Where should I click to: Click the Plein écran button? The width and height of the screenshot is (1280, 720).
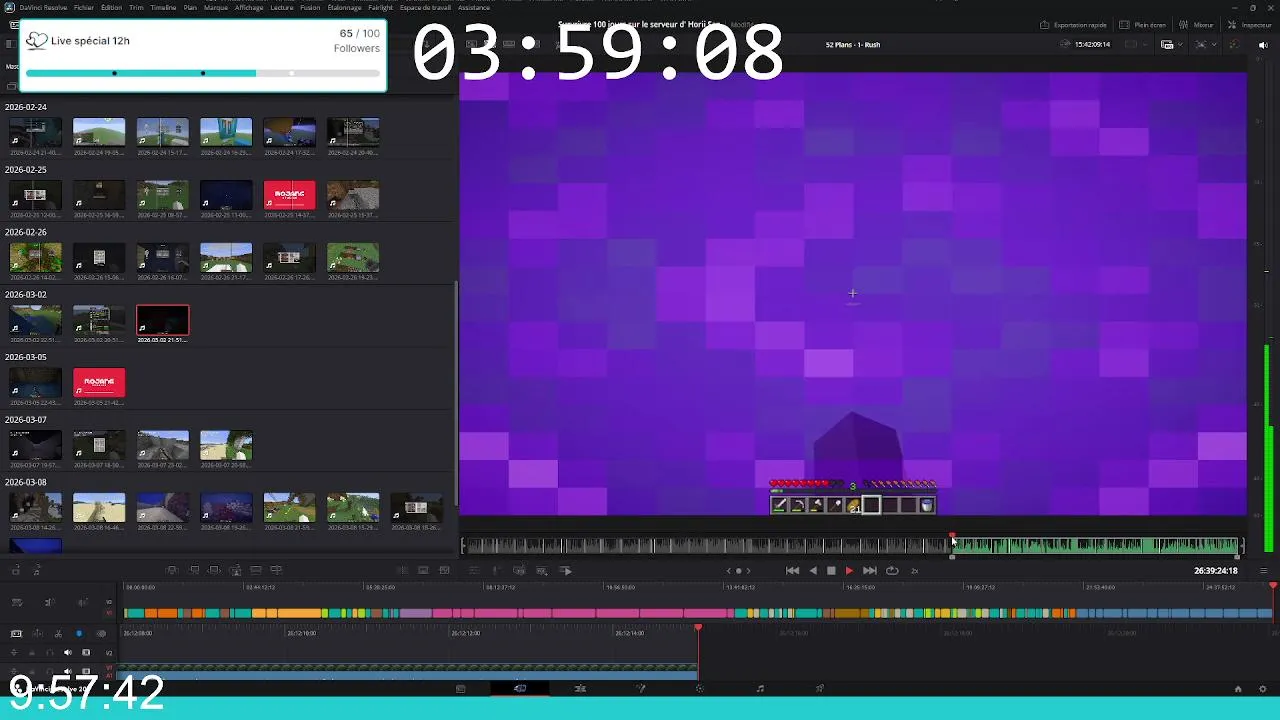(x=1143, y=25)
